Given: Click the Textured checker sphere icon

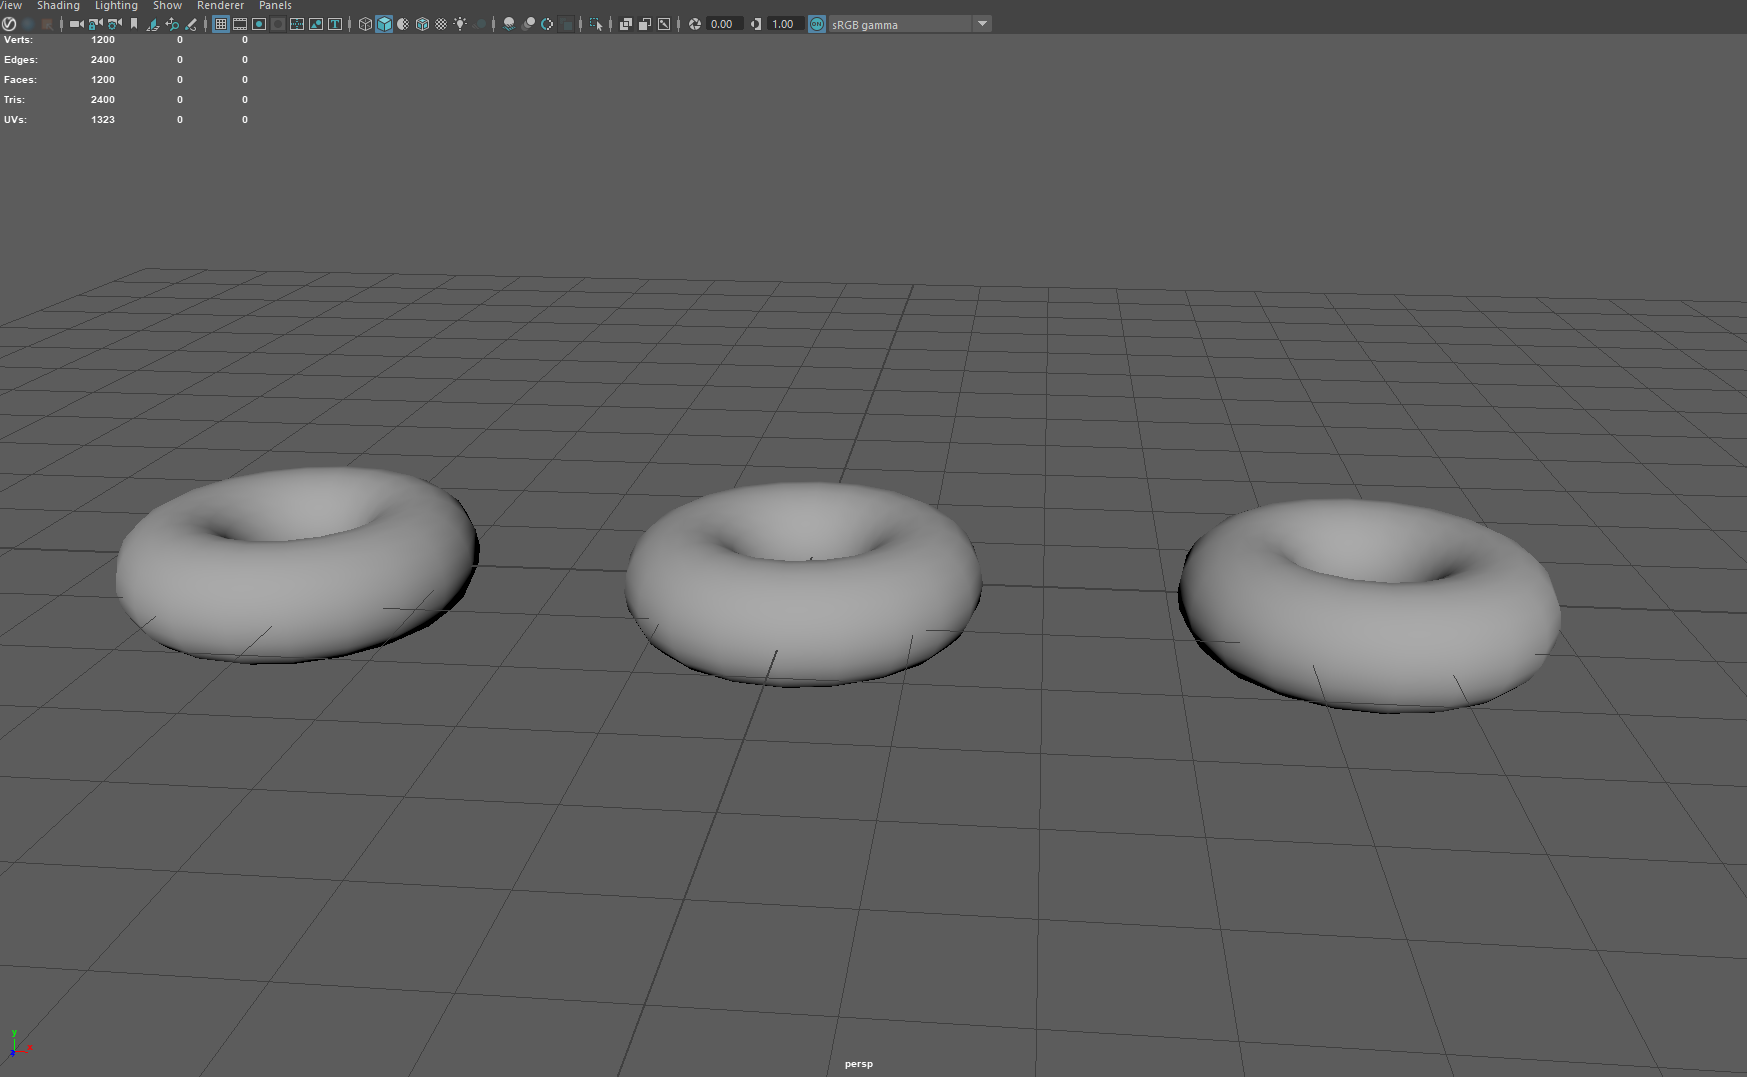Looking at the screenshot, I should point(440,24).
